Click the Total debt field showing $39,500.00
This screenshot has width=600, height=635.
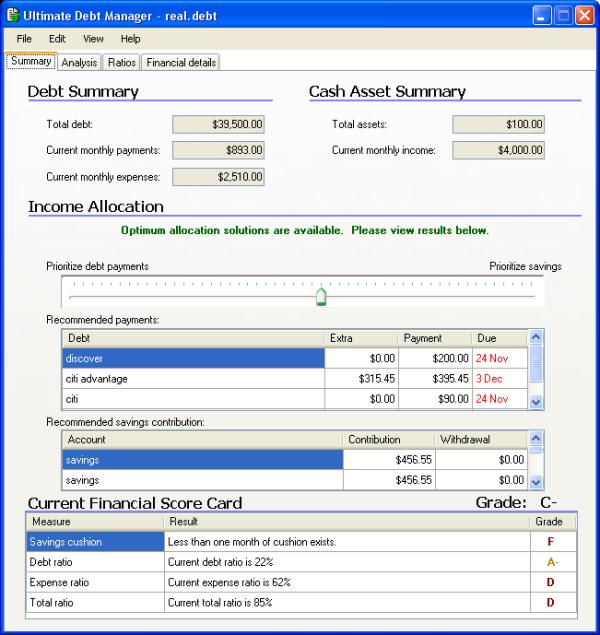pyautogui.click(x=218, y=124)
